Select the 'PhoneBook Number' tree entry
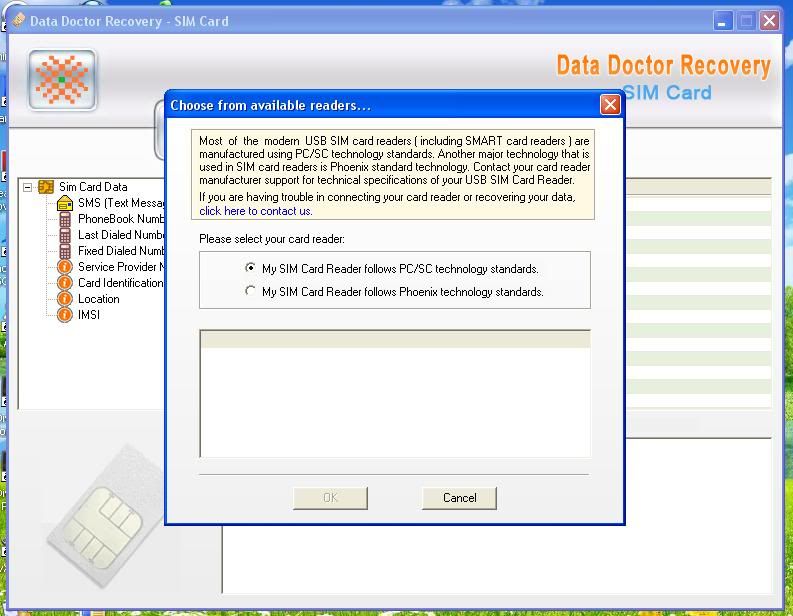793x616 pixels. (121, 219)
